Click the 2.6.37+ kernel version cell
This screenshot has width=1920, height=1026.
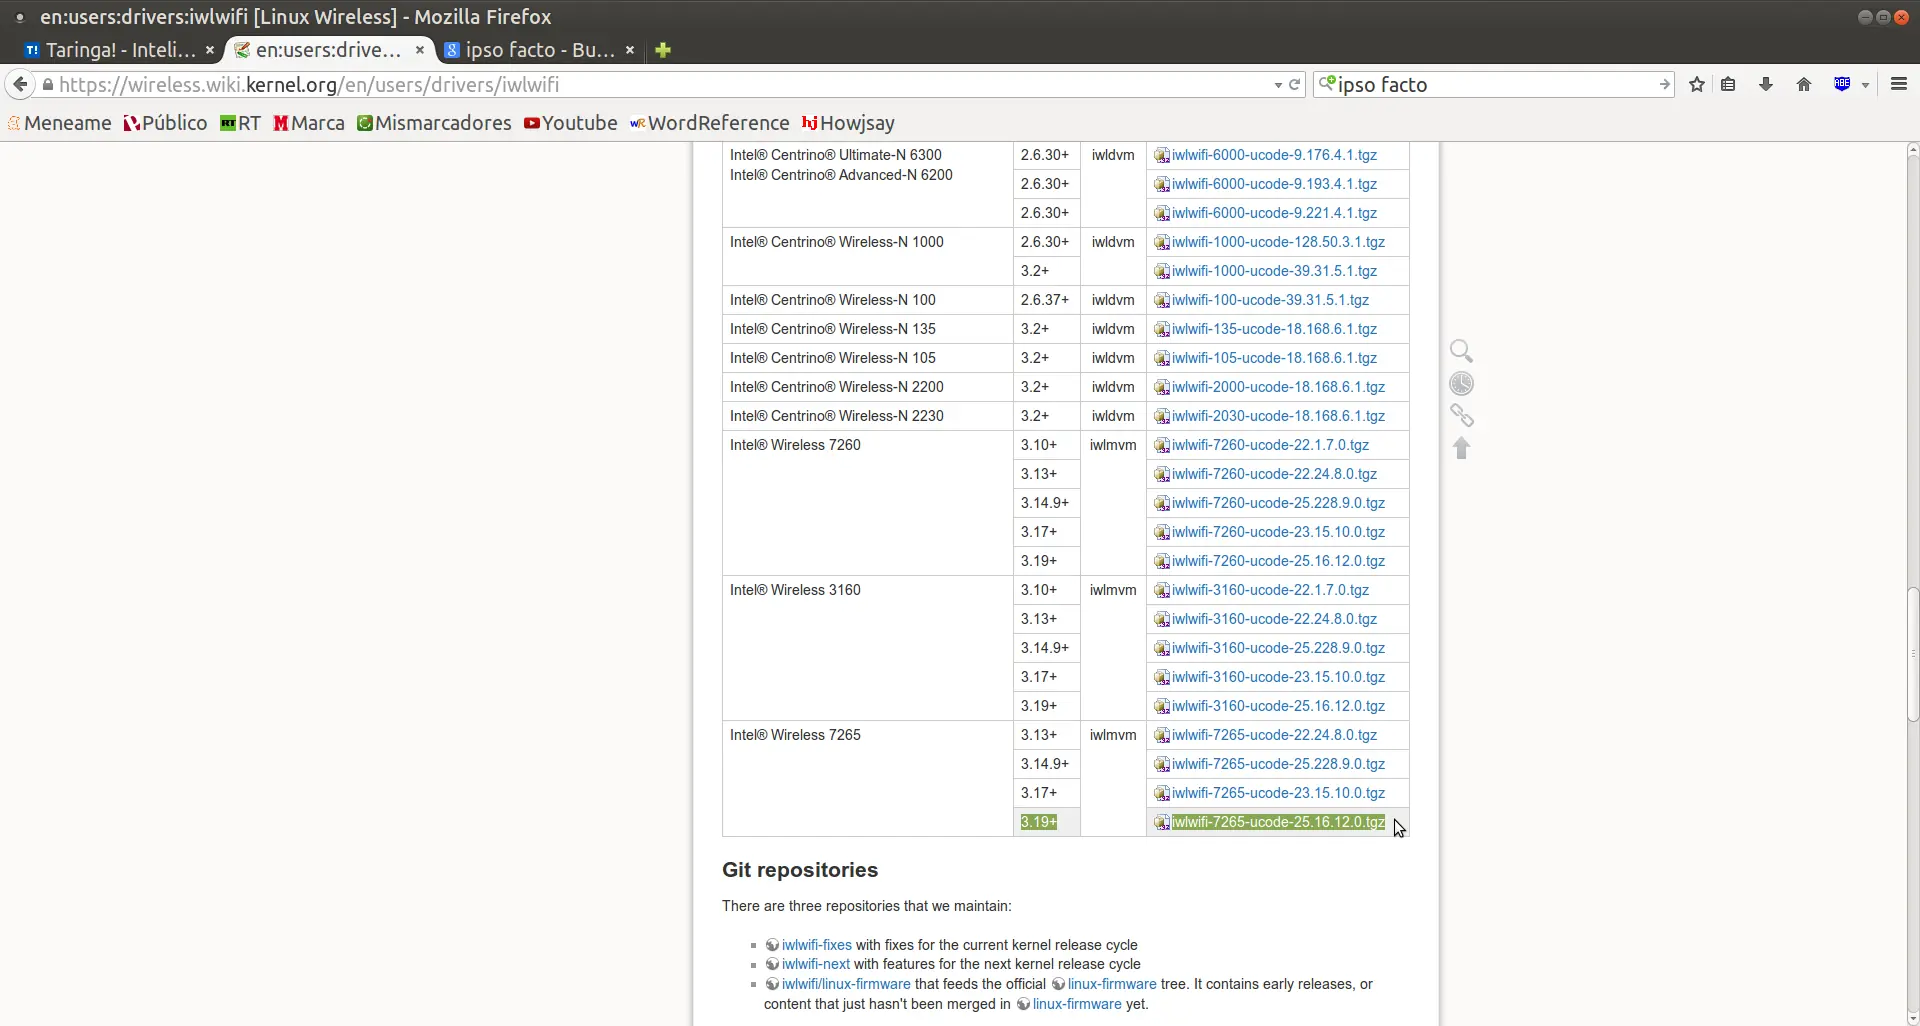point(1046,300)
